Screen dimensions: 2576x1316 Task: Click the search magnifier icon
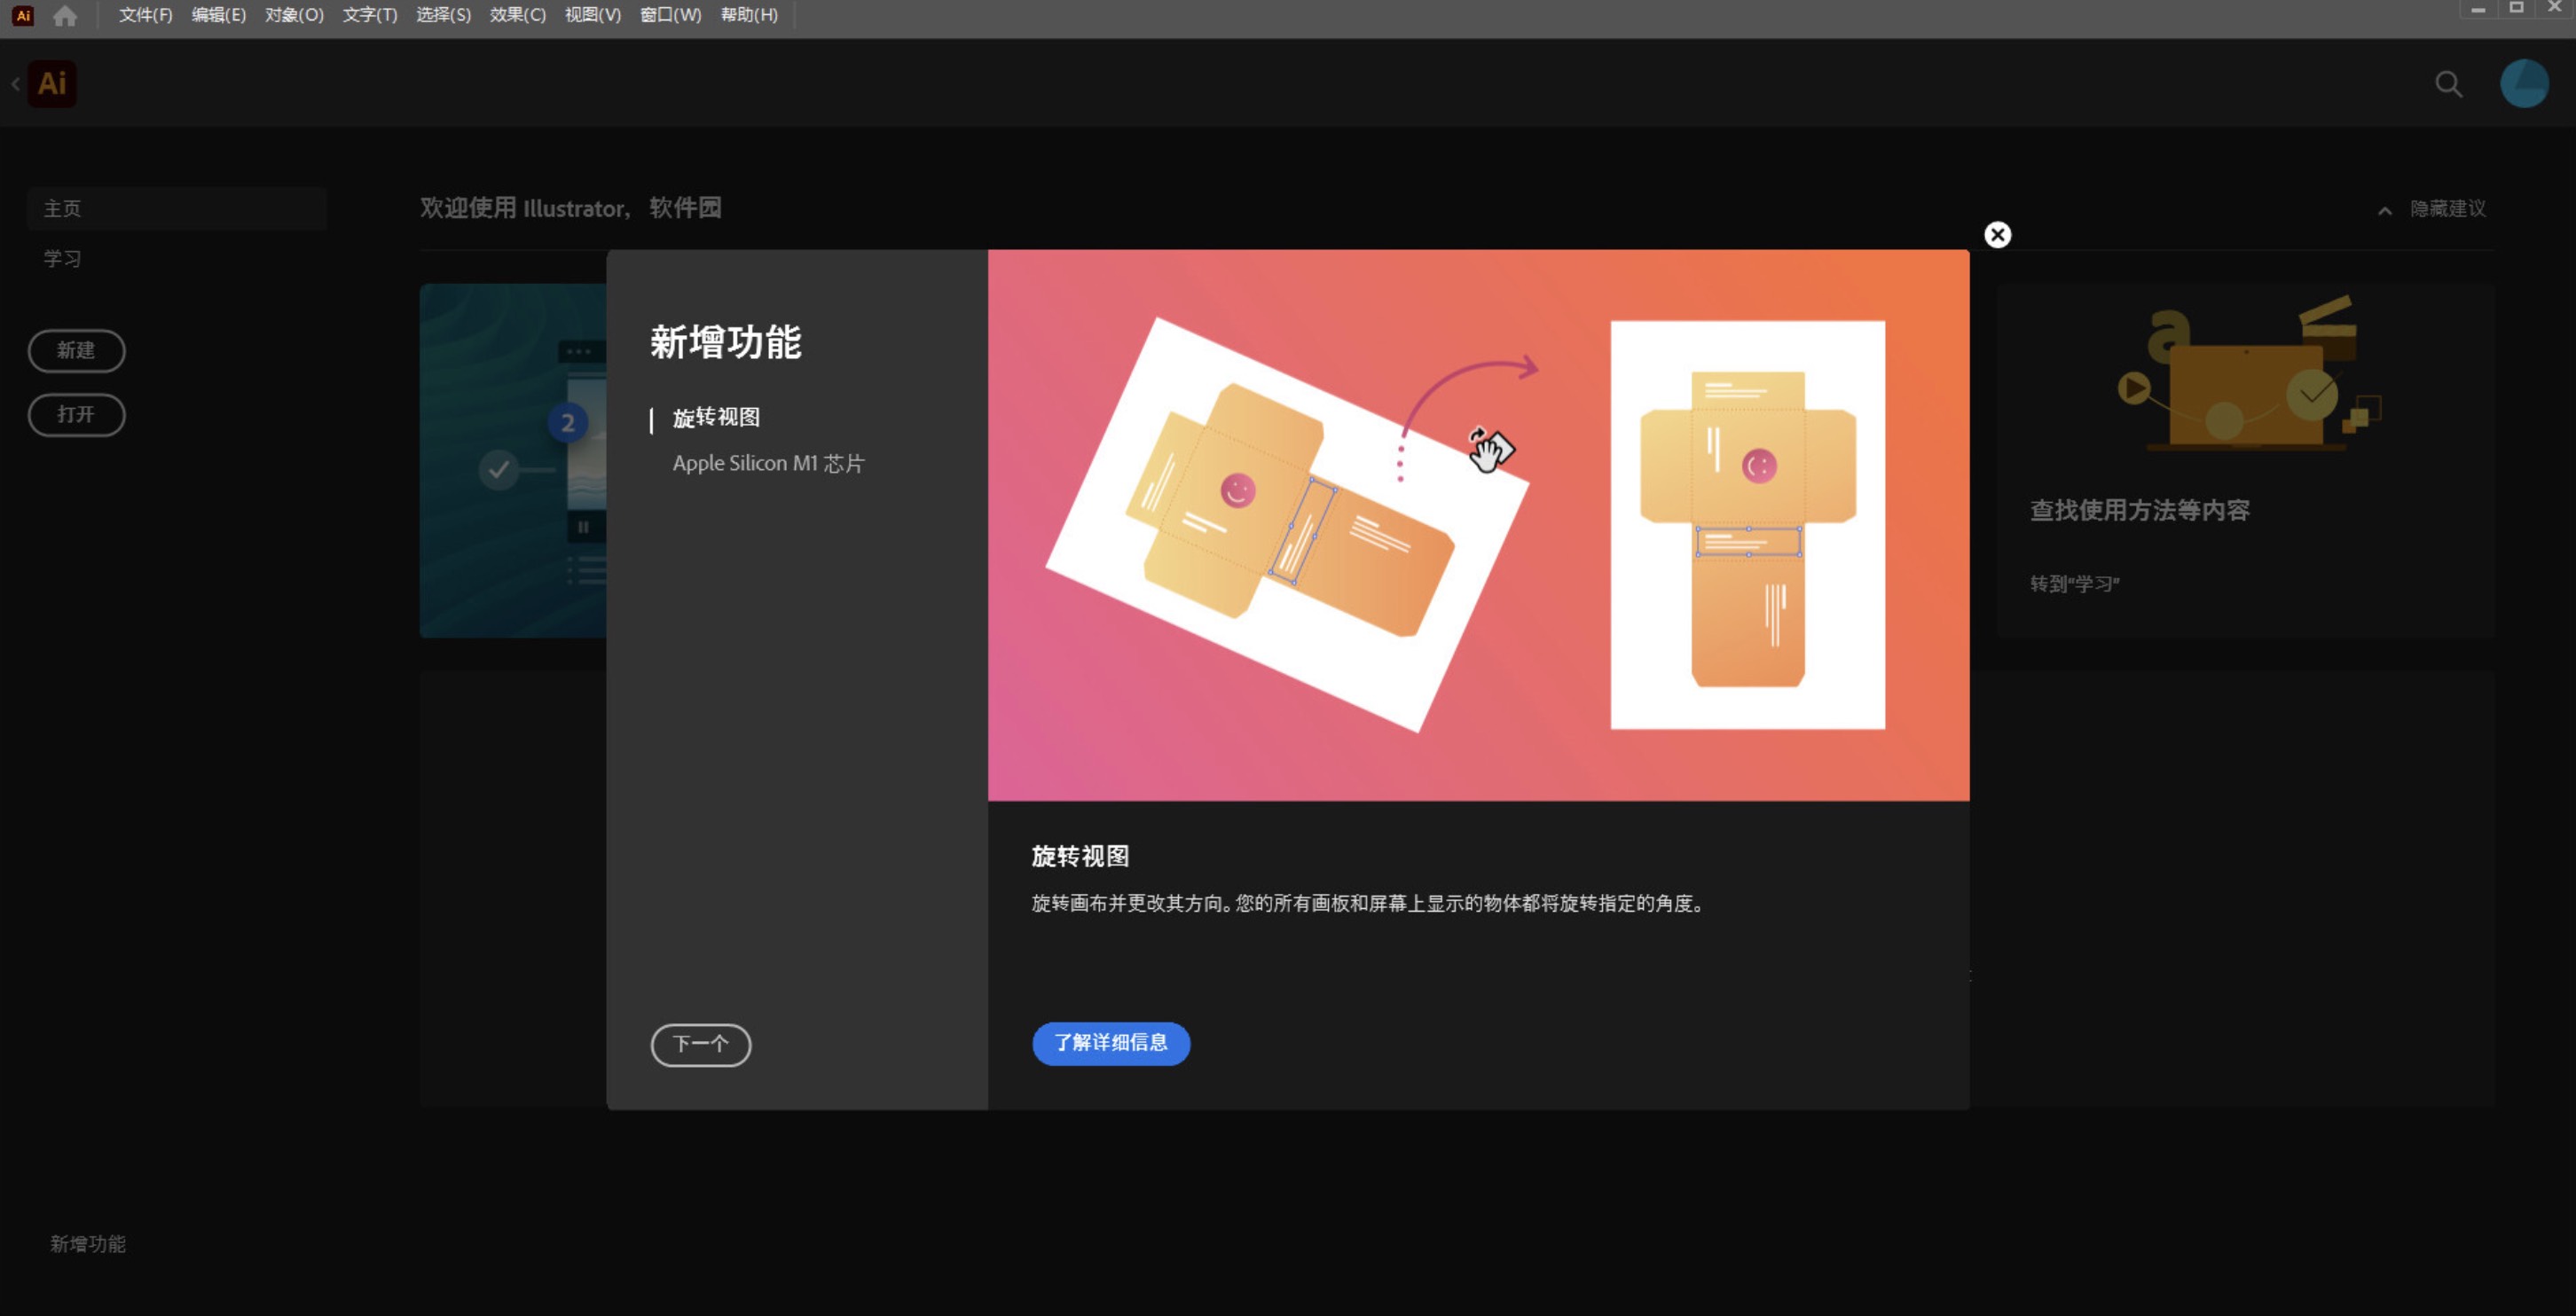pos(2448,84)
